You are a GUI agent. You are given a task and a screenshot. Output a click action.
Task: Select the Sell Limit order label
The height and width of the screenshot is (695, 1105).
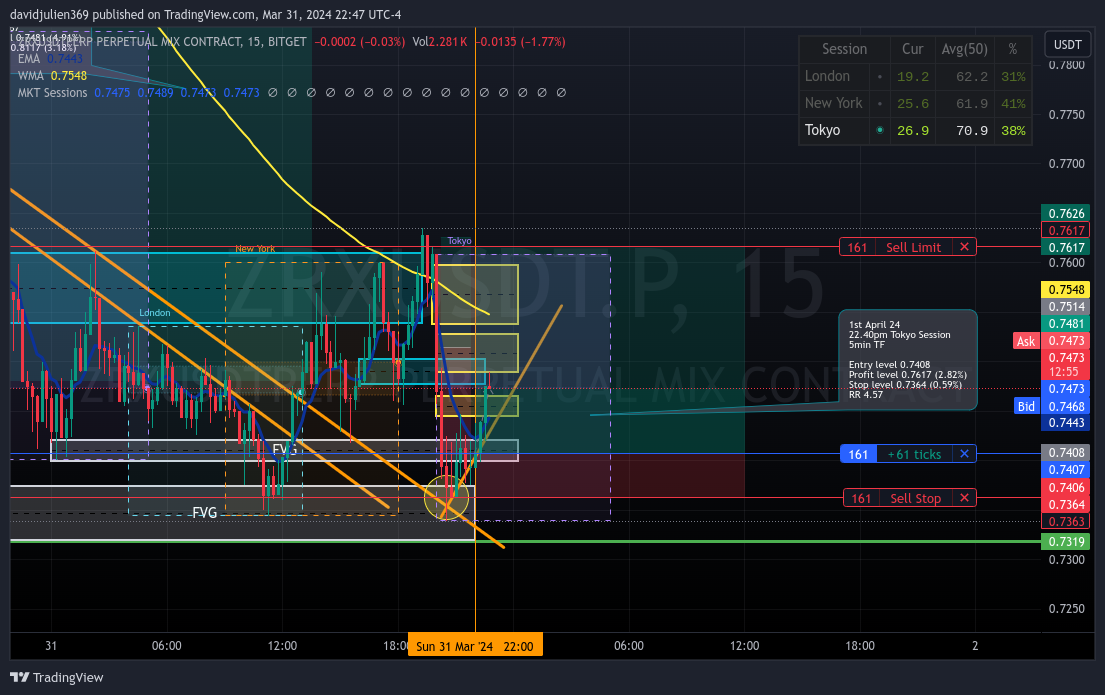tap(913, 247)
